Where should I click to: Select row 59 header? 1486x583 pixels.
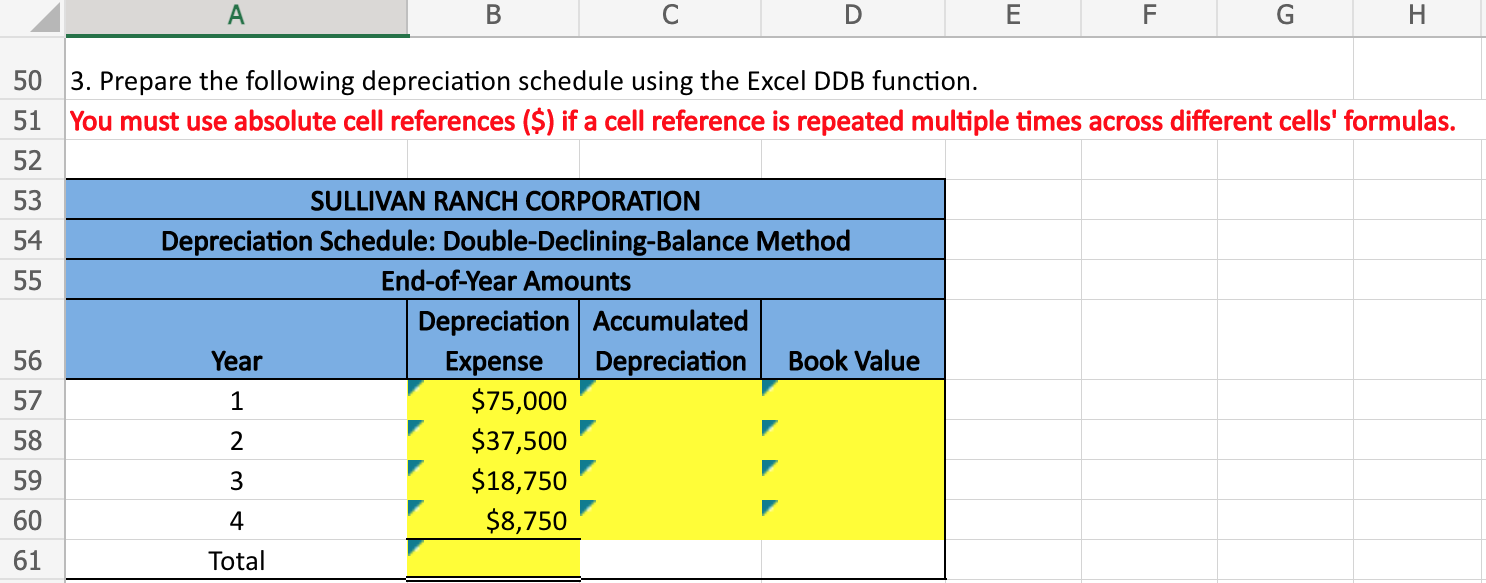coord(32,480)
